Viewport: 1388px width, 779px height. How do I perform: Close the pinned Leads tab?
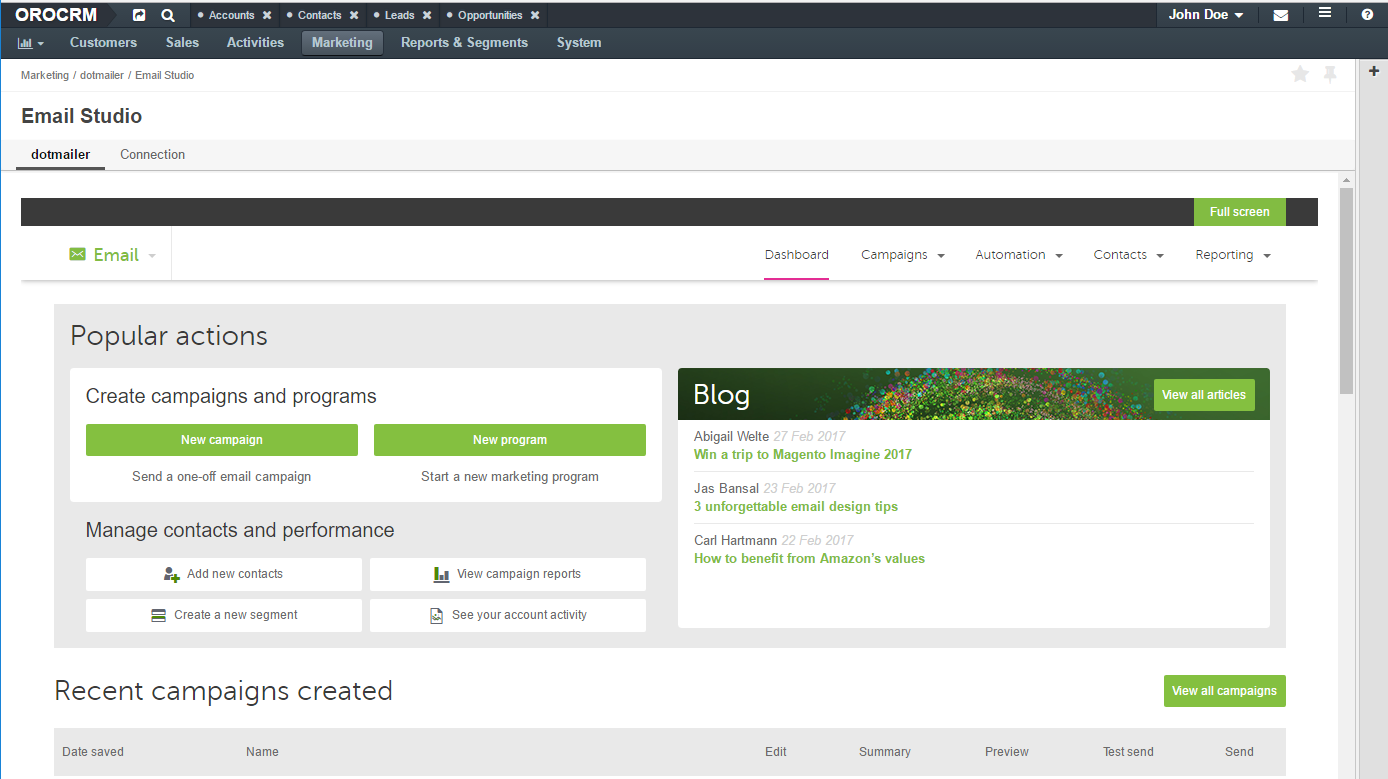(427, 16)
